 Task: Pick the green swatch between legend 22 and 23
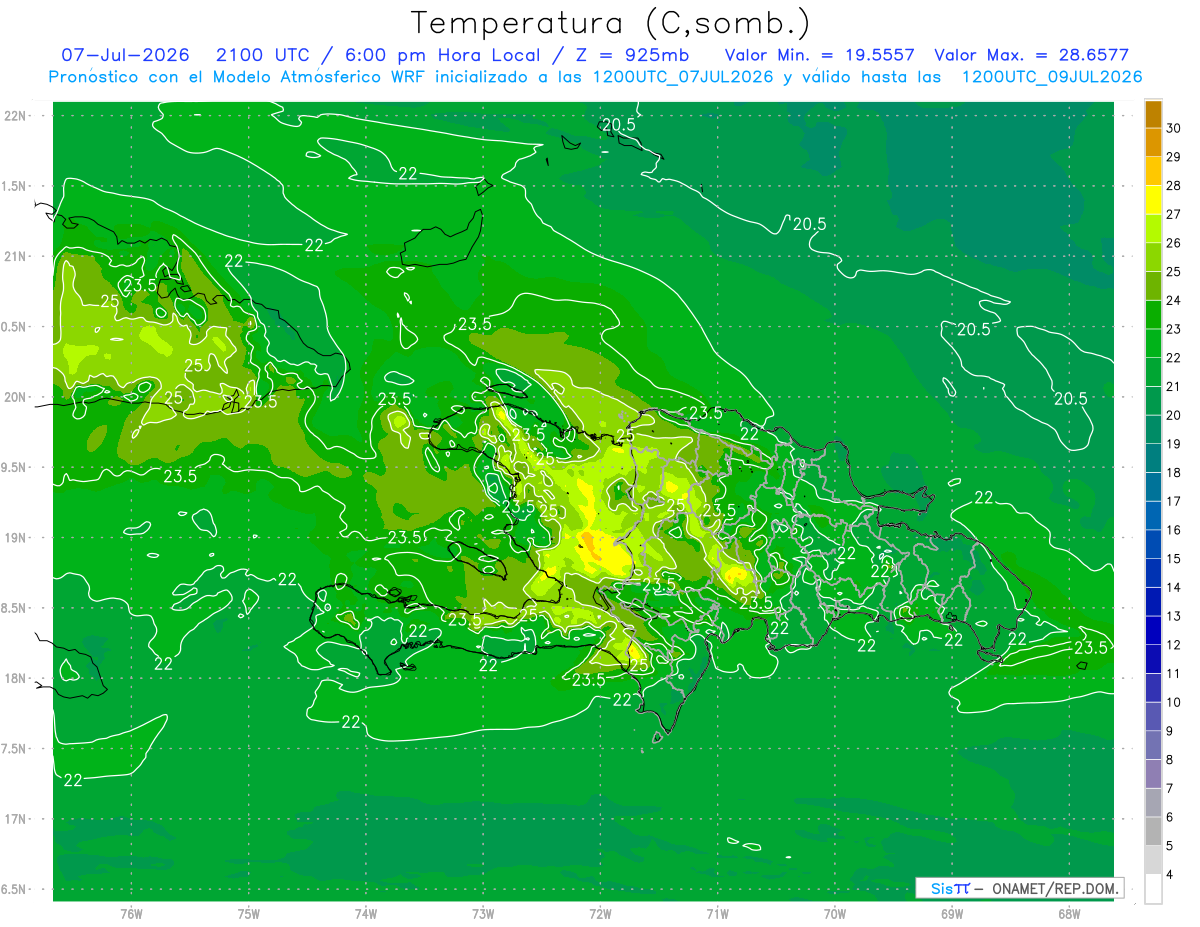pos(1153,343)
